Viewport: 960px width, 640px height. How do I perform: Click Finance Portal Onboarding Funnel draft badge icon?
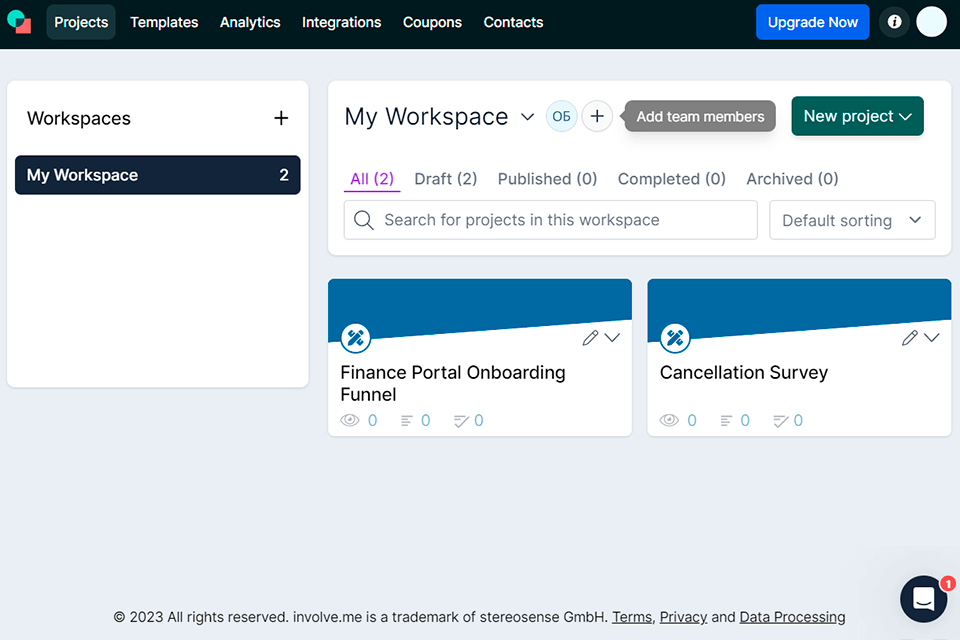[x=356, y=338]
